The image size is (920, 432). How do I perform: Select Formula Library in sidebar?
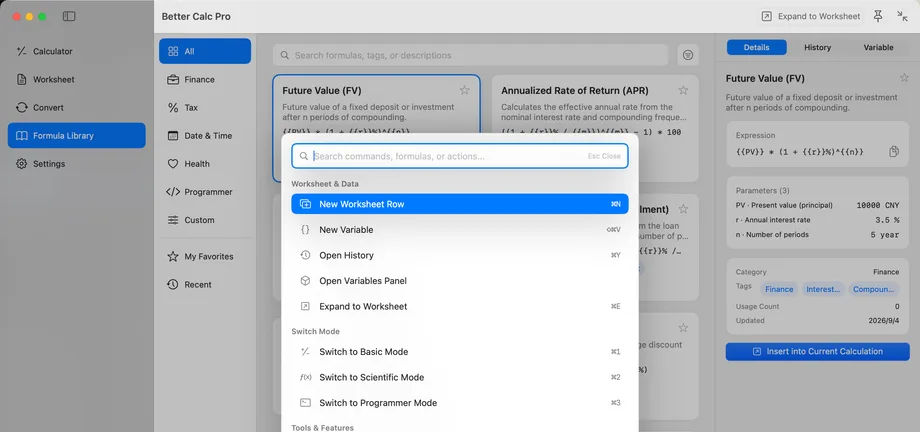[x=76, y=136]
